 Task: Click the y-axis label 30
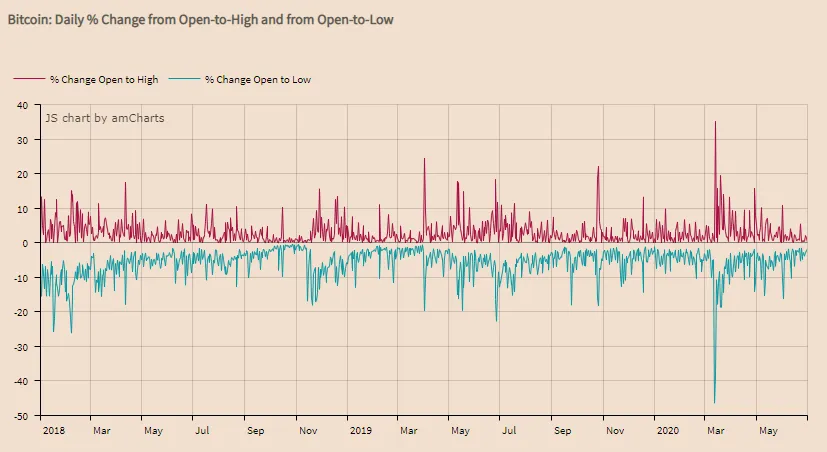click(x=22, y=140)
